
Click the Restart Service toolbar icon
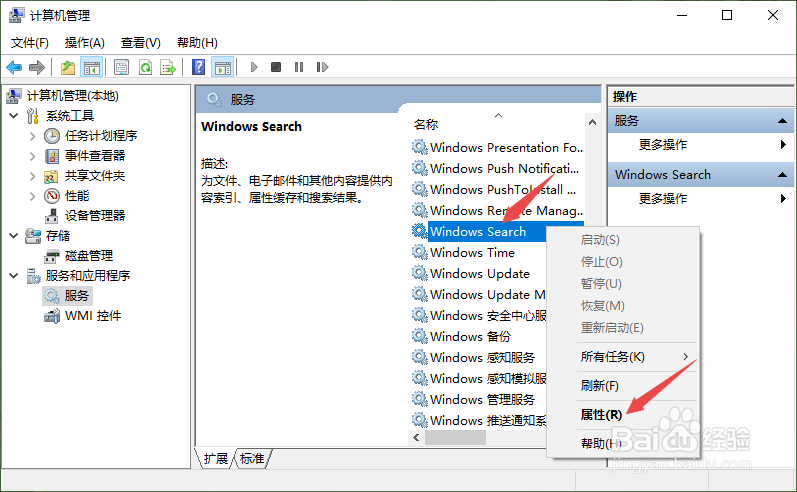click(x=322, y=67)
